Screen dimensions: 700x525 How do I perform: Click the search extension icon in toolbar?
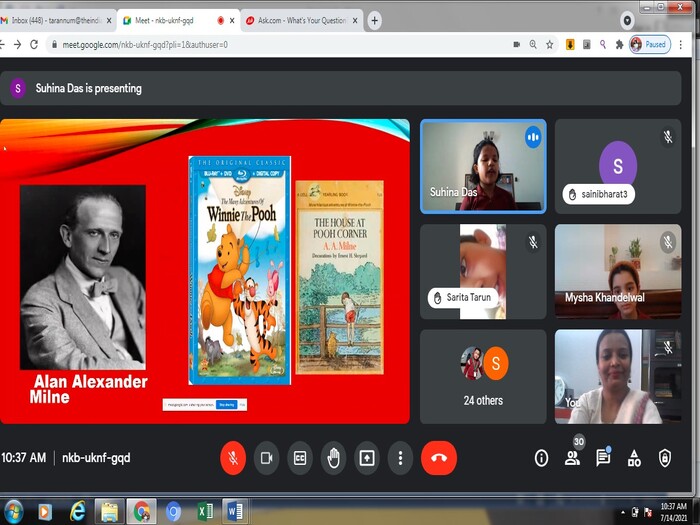[603, 44]
